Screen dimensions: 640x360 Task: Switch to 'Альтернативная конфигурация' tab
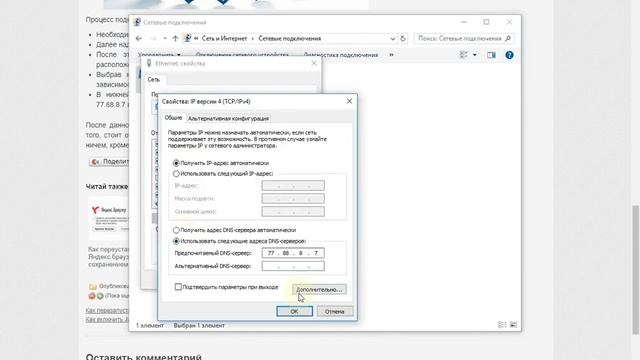228,118
